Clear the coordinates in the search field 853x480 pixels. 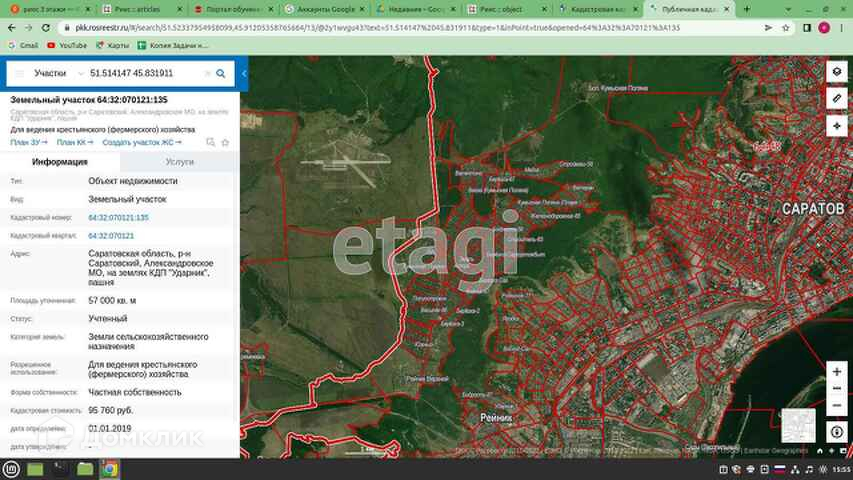click(x=207, y=73)
